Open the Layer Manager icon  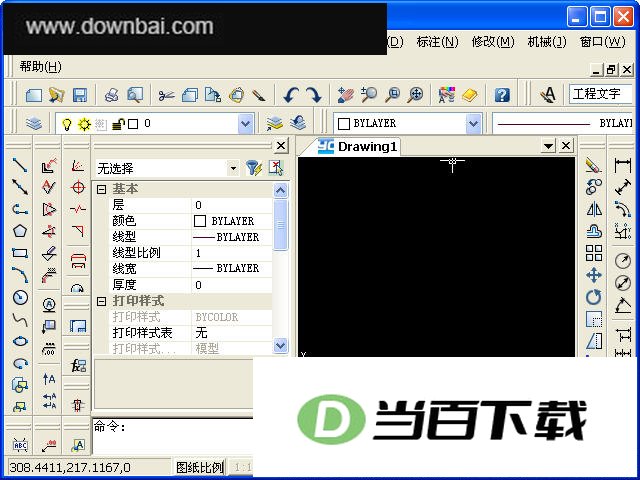point(34,123)
